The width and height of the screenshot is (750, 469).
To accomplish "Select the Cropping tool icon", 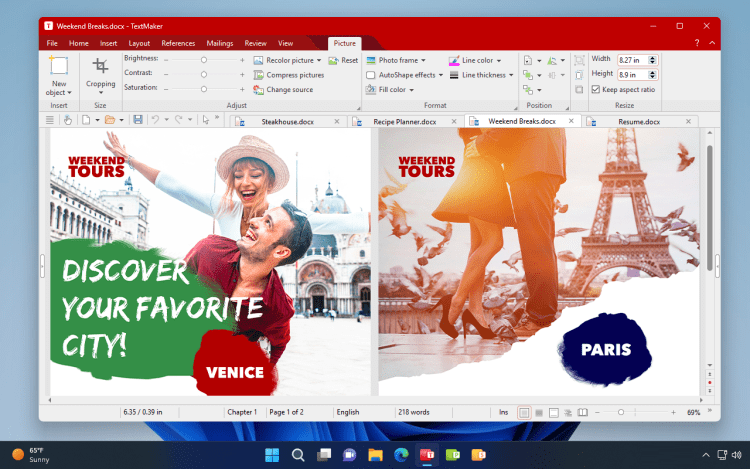I will tap(100, 66).
